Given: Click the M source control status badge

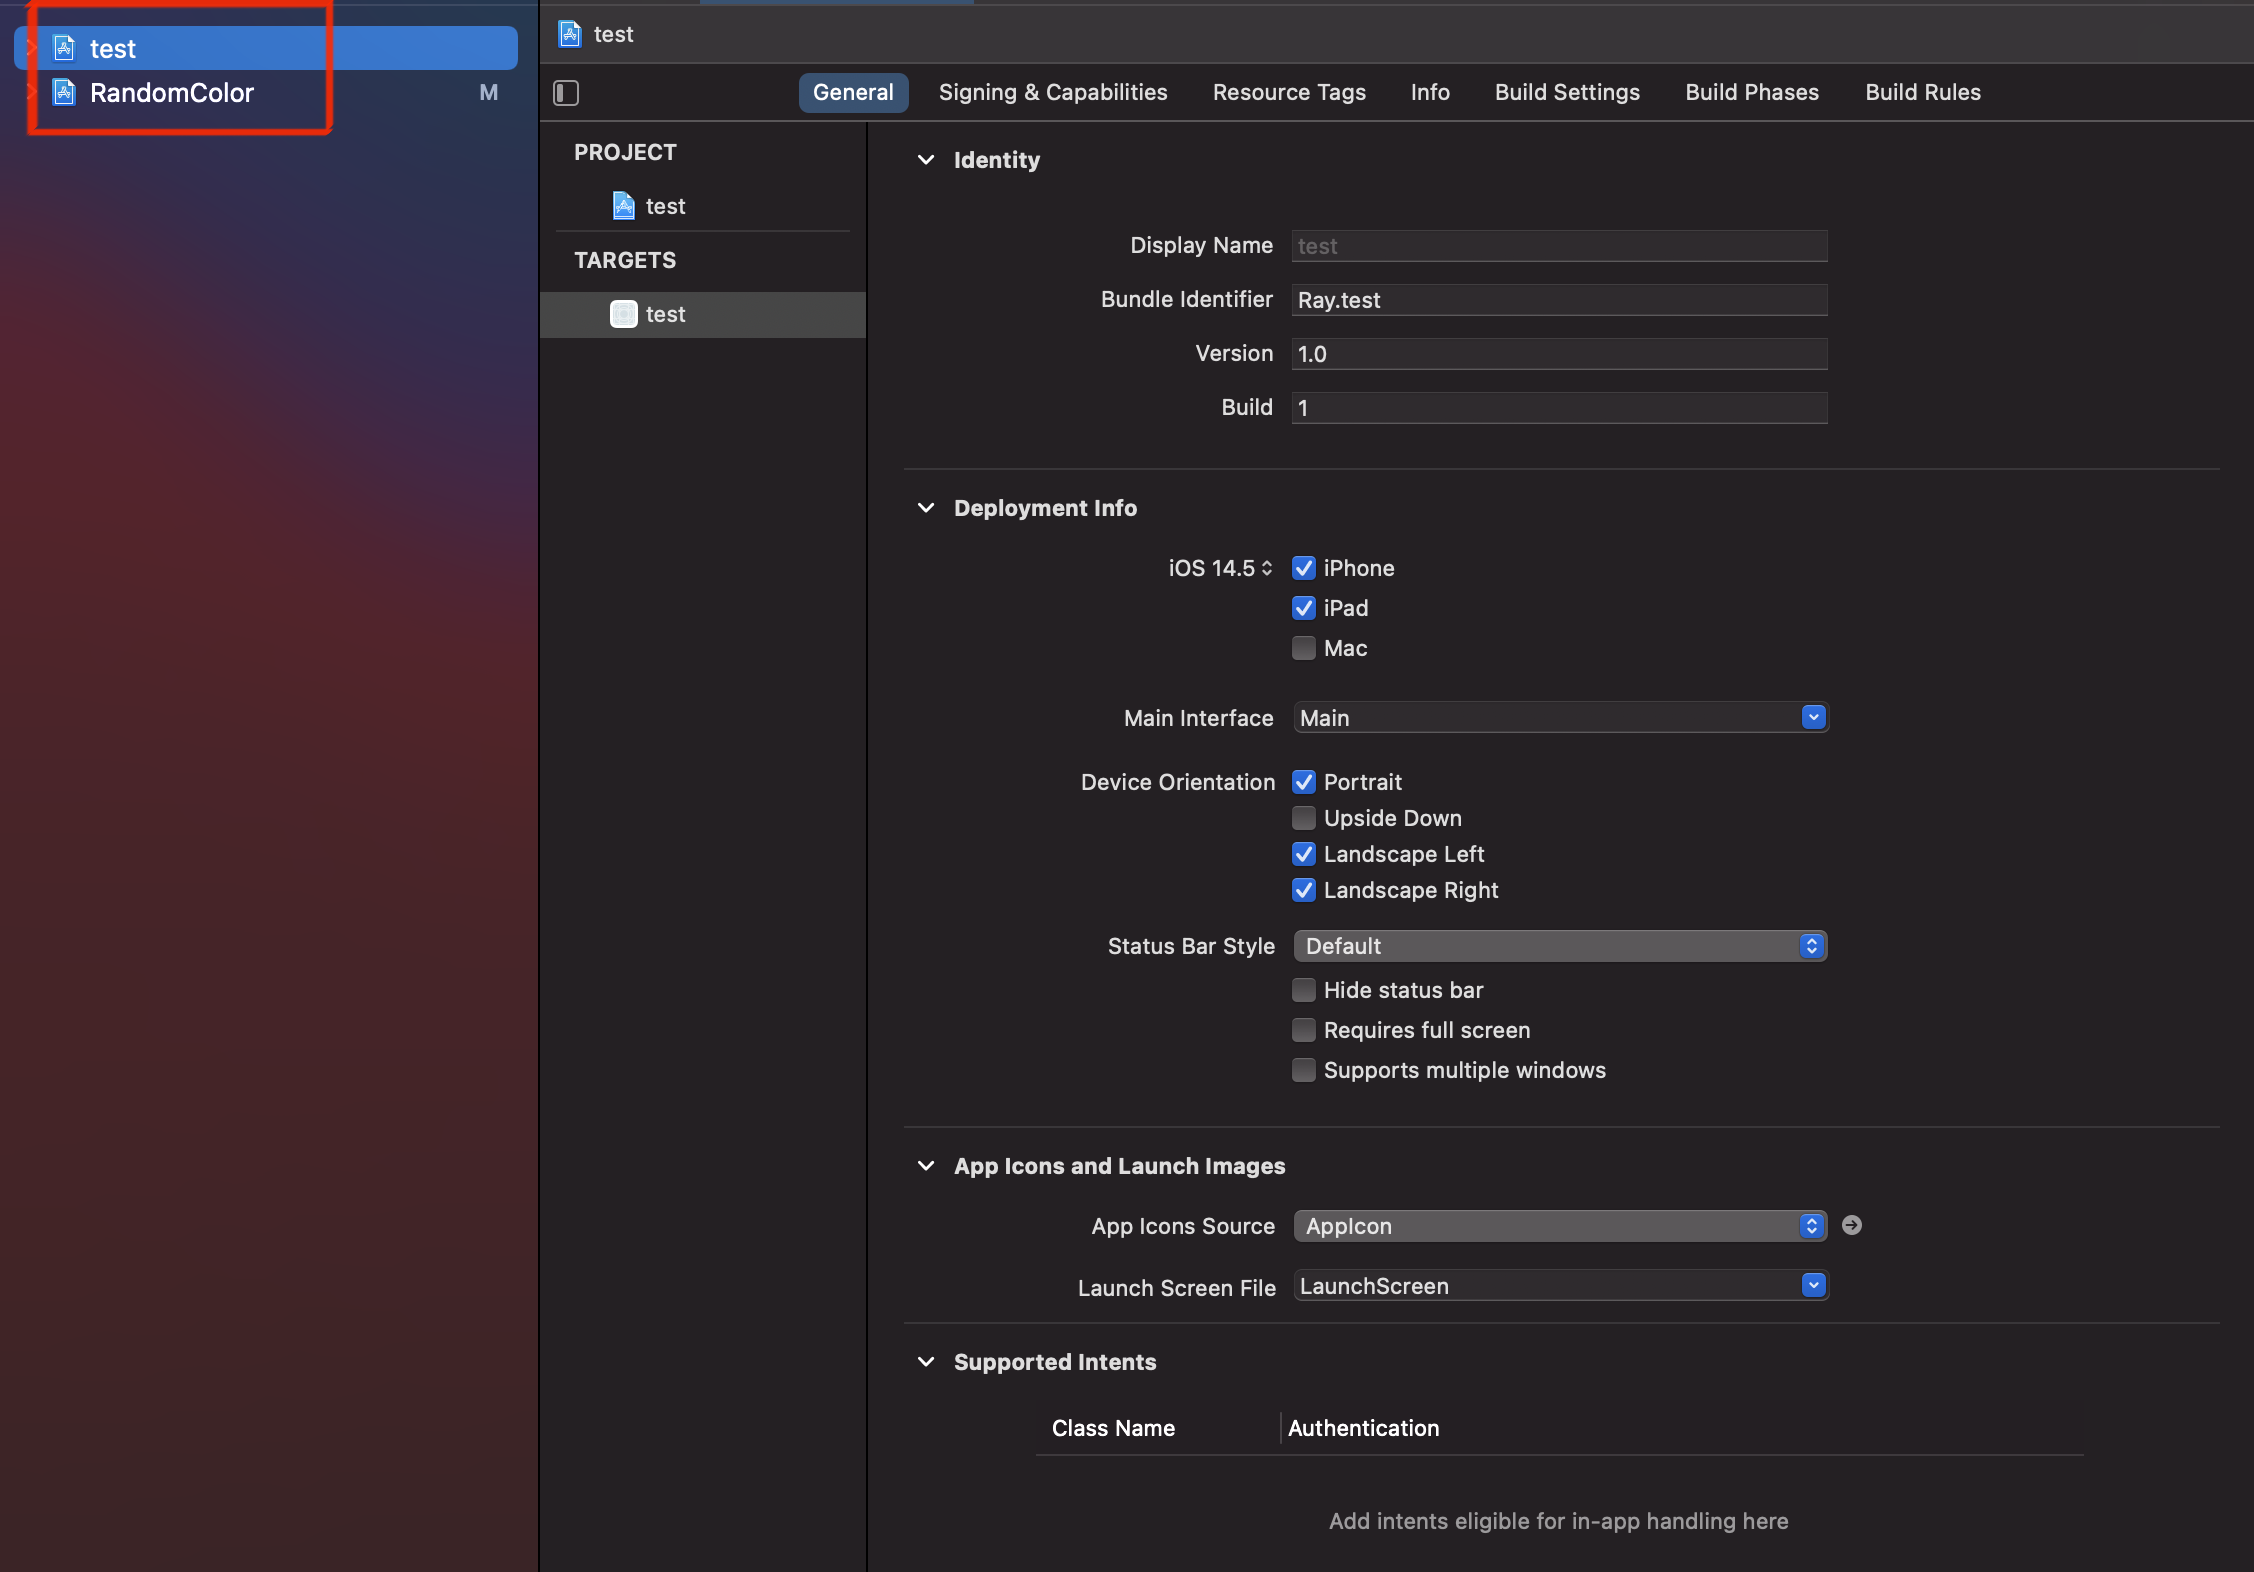Looking at the screenshot, I should pyautogui.click(x=488, y=92).
